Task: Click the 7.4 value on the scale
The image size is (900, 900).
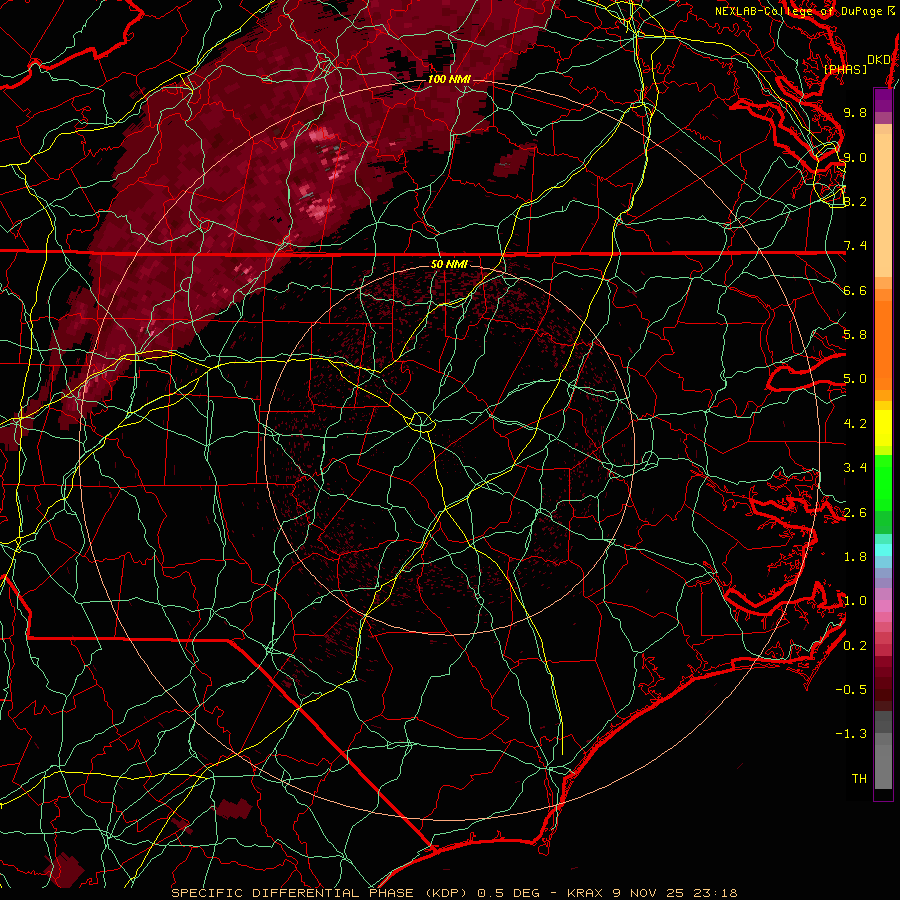Action: [855, 246]
